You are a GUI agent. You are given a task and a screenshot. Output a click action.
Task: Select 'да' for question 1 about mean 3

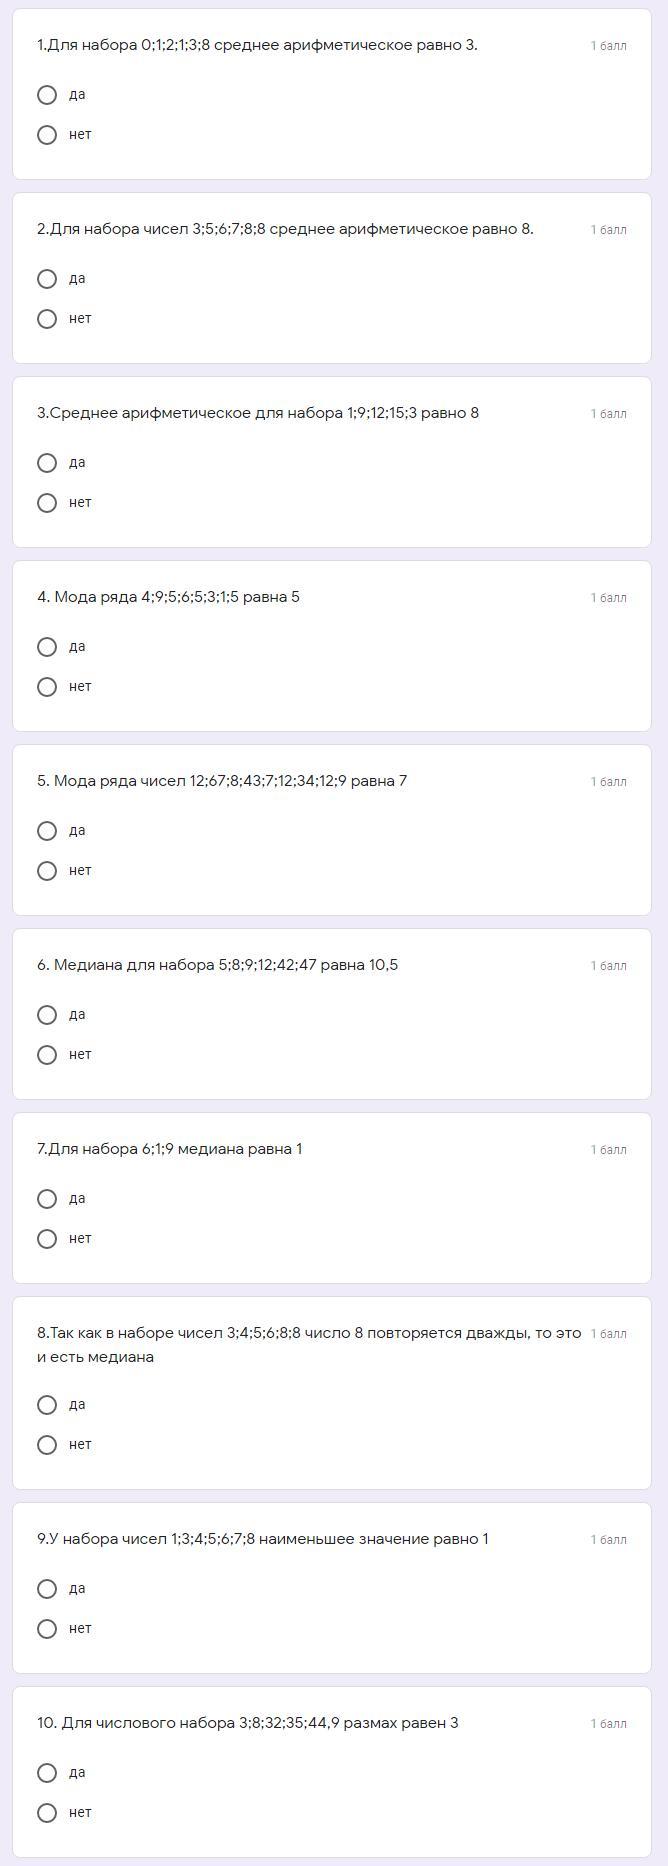point(47,95)
